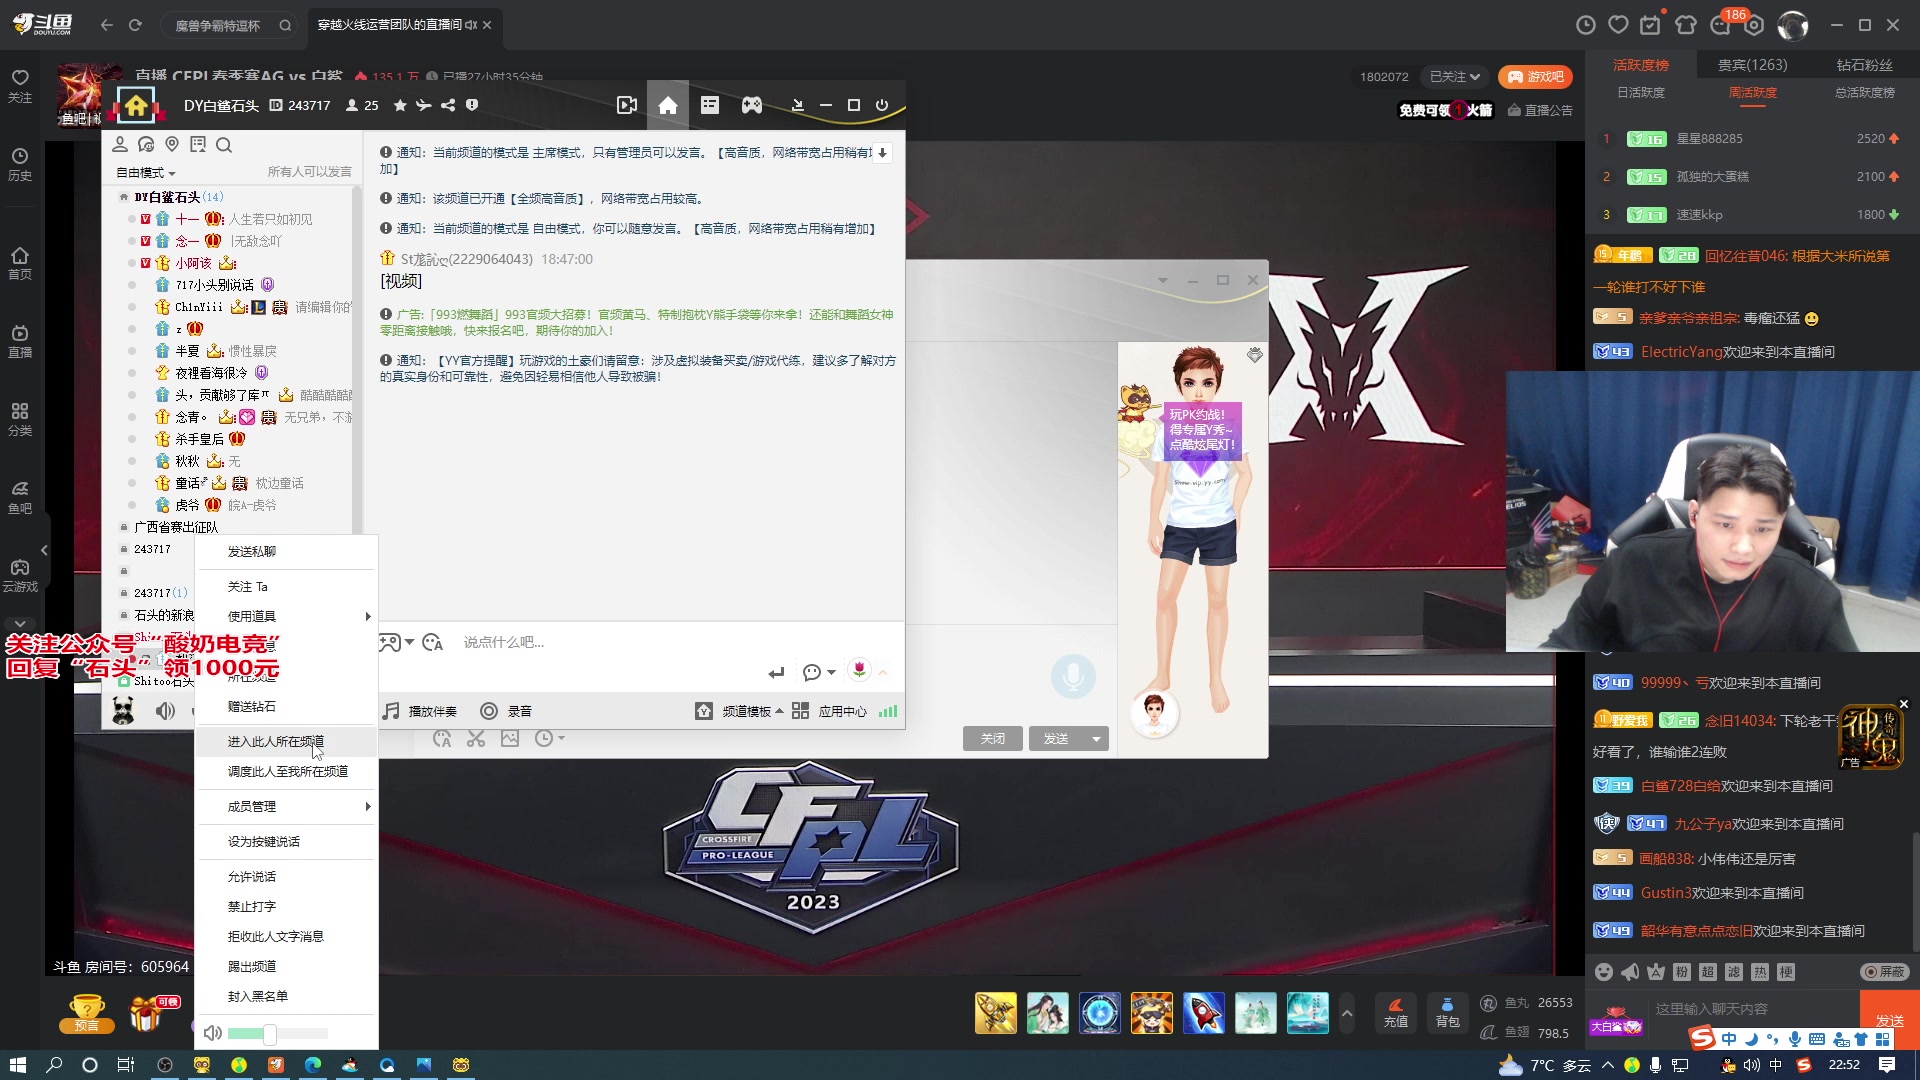The width and height of the screenshot is (1920, 1080).
Task: Click the grey 发送 button in chat window
Action: click(x=1056, y=739)
